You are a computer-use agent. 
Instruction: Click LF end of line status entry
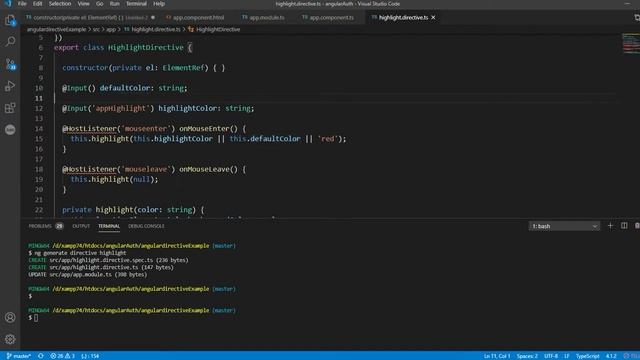pos(567,356)
